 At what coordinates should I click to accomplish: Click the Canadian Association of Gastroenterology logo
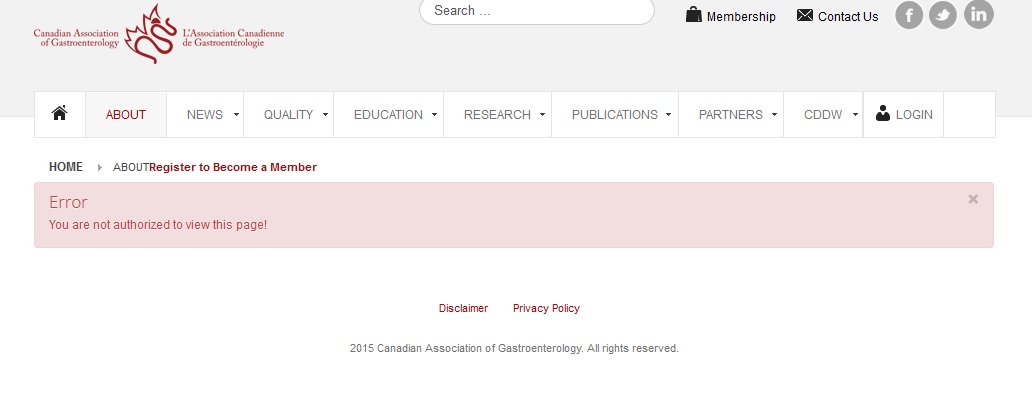point(159,34)
